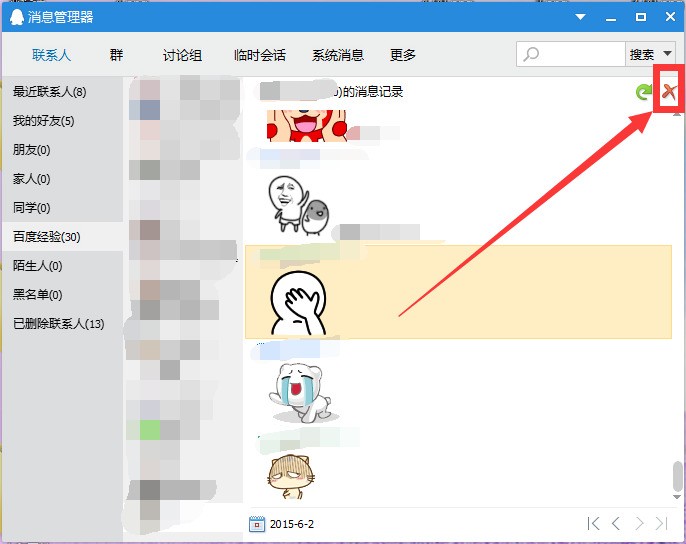This screenshot has width=686, height=544.
Task: Expand the 搜索 dropdown arrow
Action: [668, 54]
